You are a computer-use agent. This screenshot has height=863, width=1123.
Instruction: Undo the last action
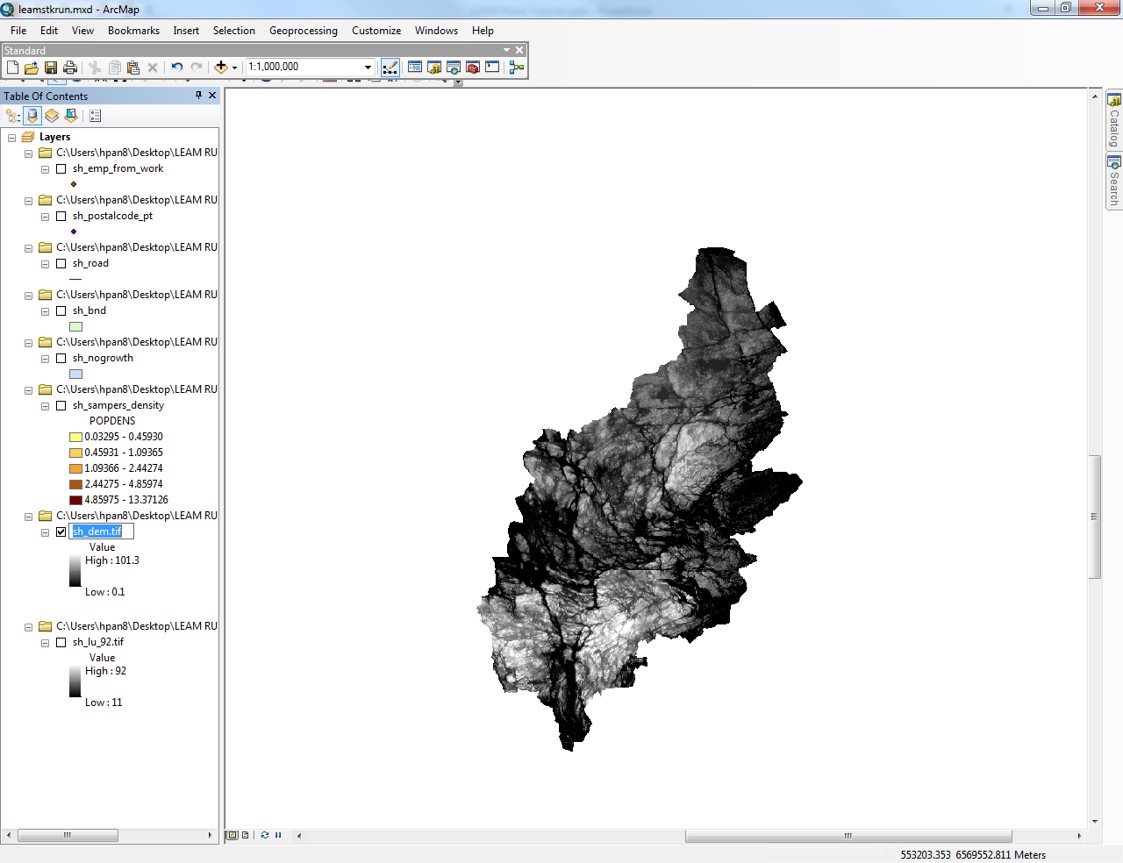pyautogui.click(x=177, y=67)
